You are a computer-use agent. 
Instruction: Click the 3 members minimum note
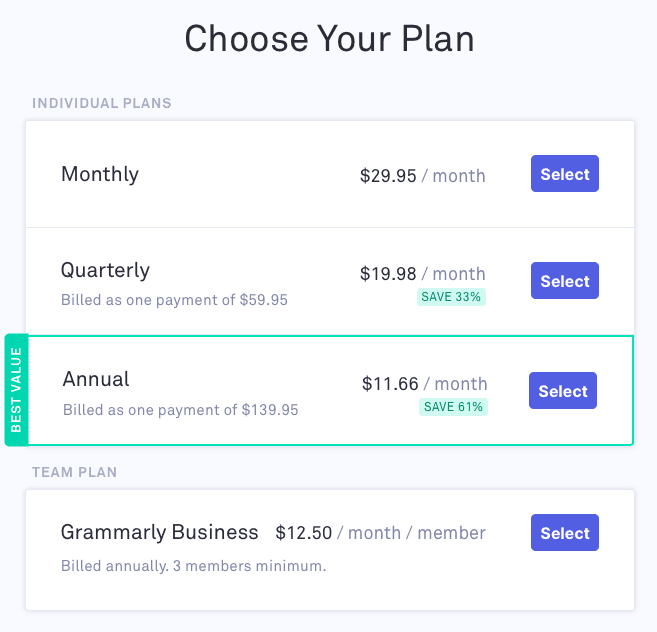193,566
